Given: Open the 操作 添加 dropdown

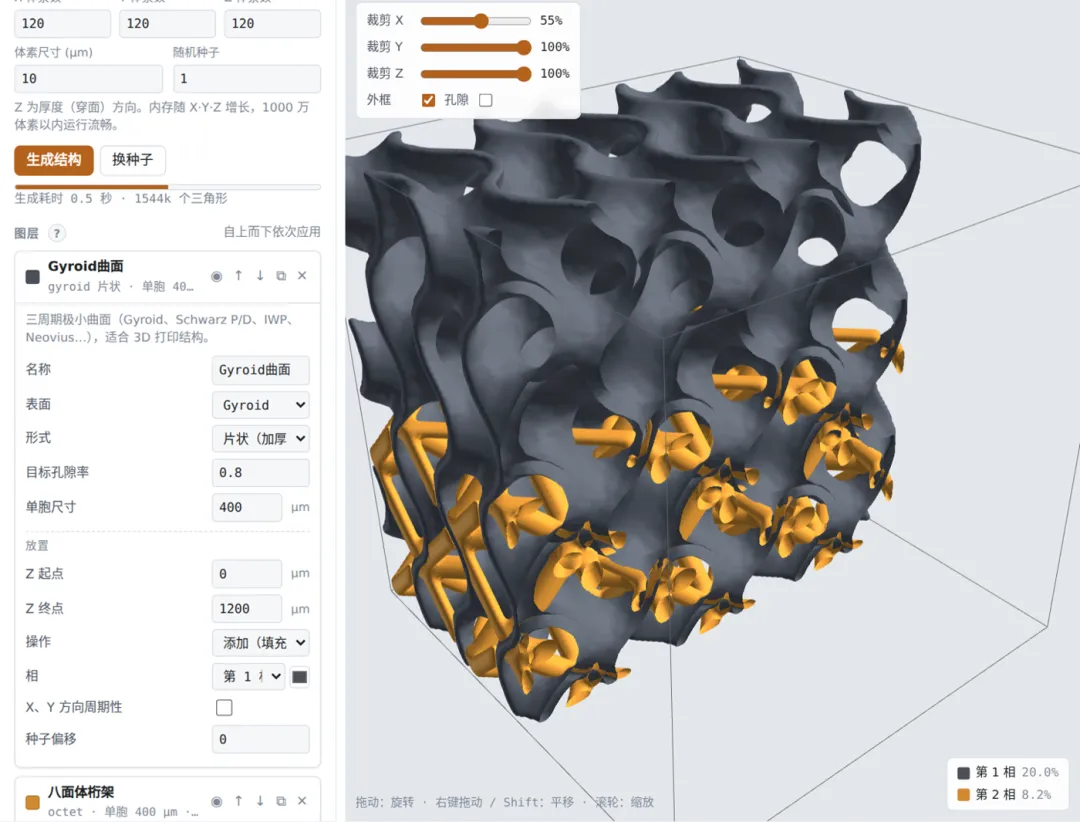Looking at the screenshot, I should [260, 643].
